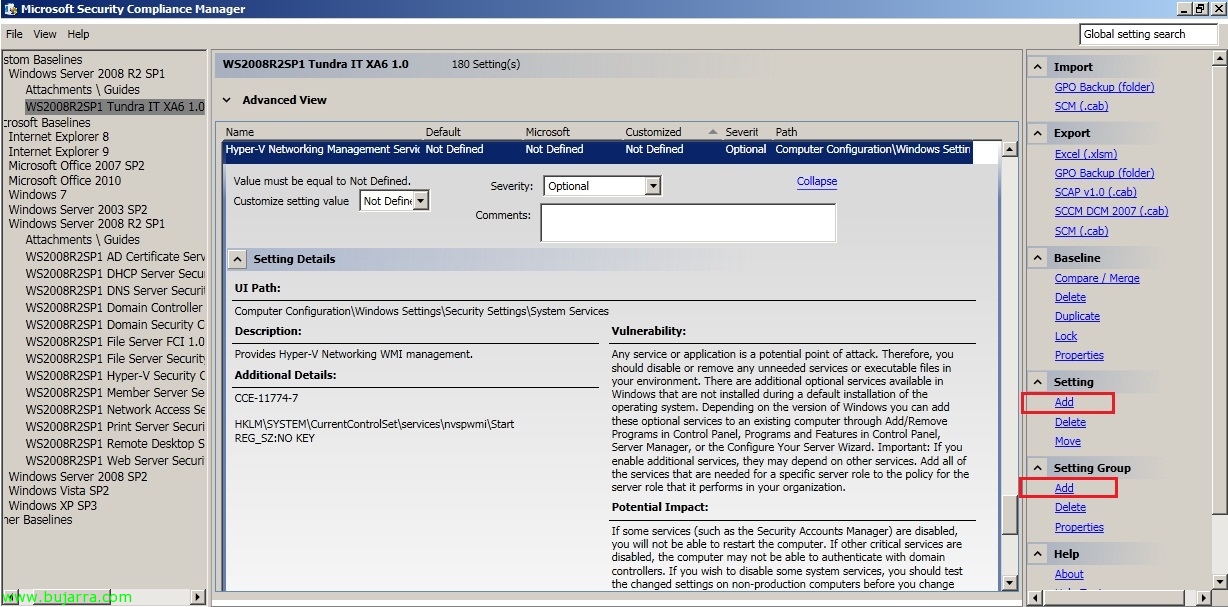This screenshot has width=1228, height=607.
Task: Click Delete under Setting
Action: point(1070,422)
